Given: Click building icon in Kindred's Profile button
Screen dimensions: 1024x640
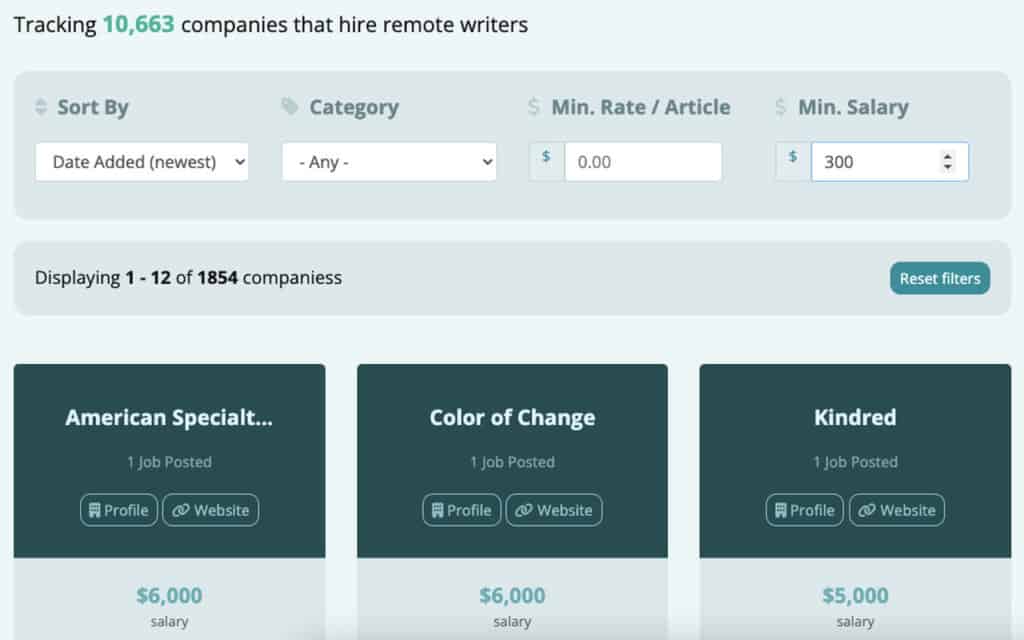Looking at the screenshot, I should pos(779,510).
